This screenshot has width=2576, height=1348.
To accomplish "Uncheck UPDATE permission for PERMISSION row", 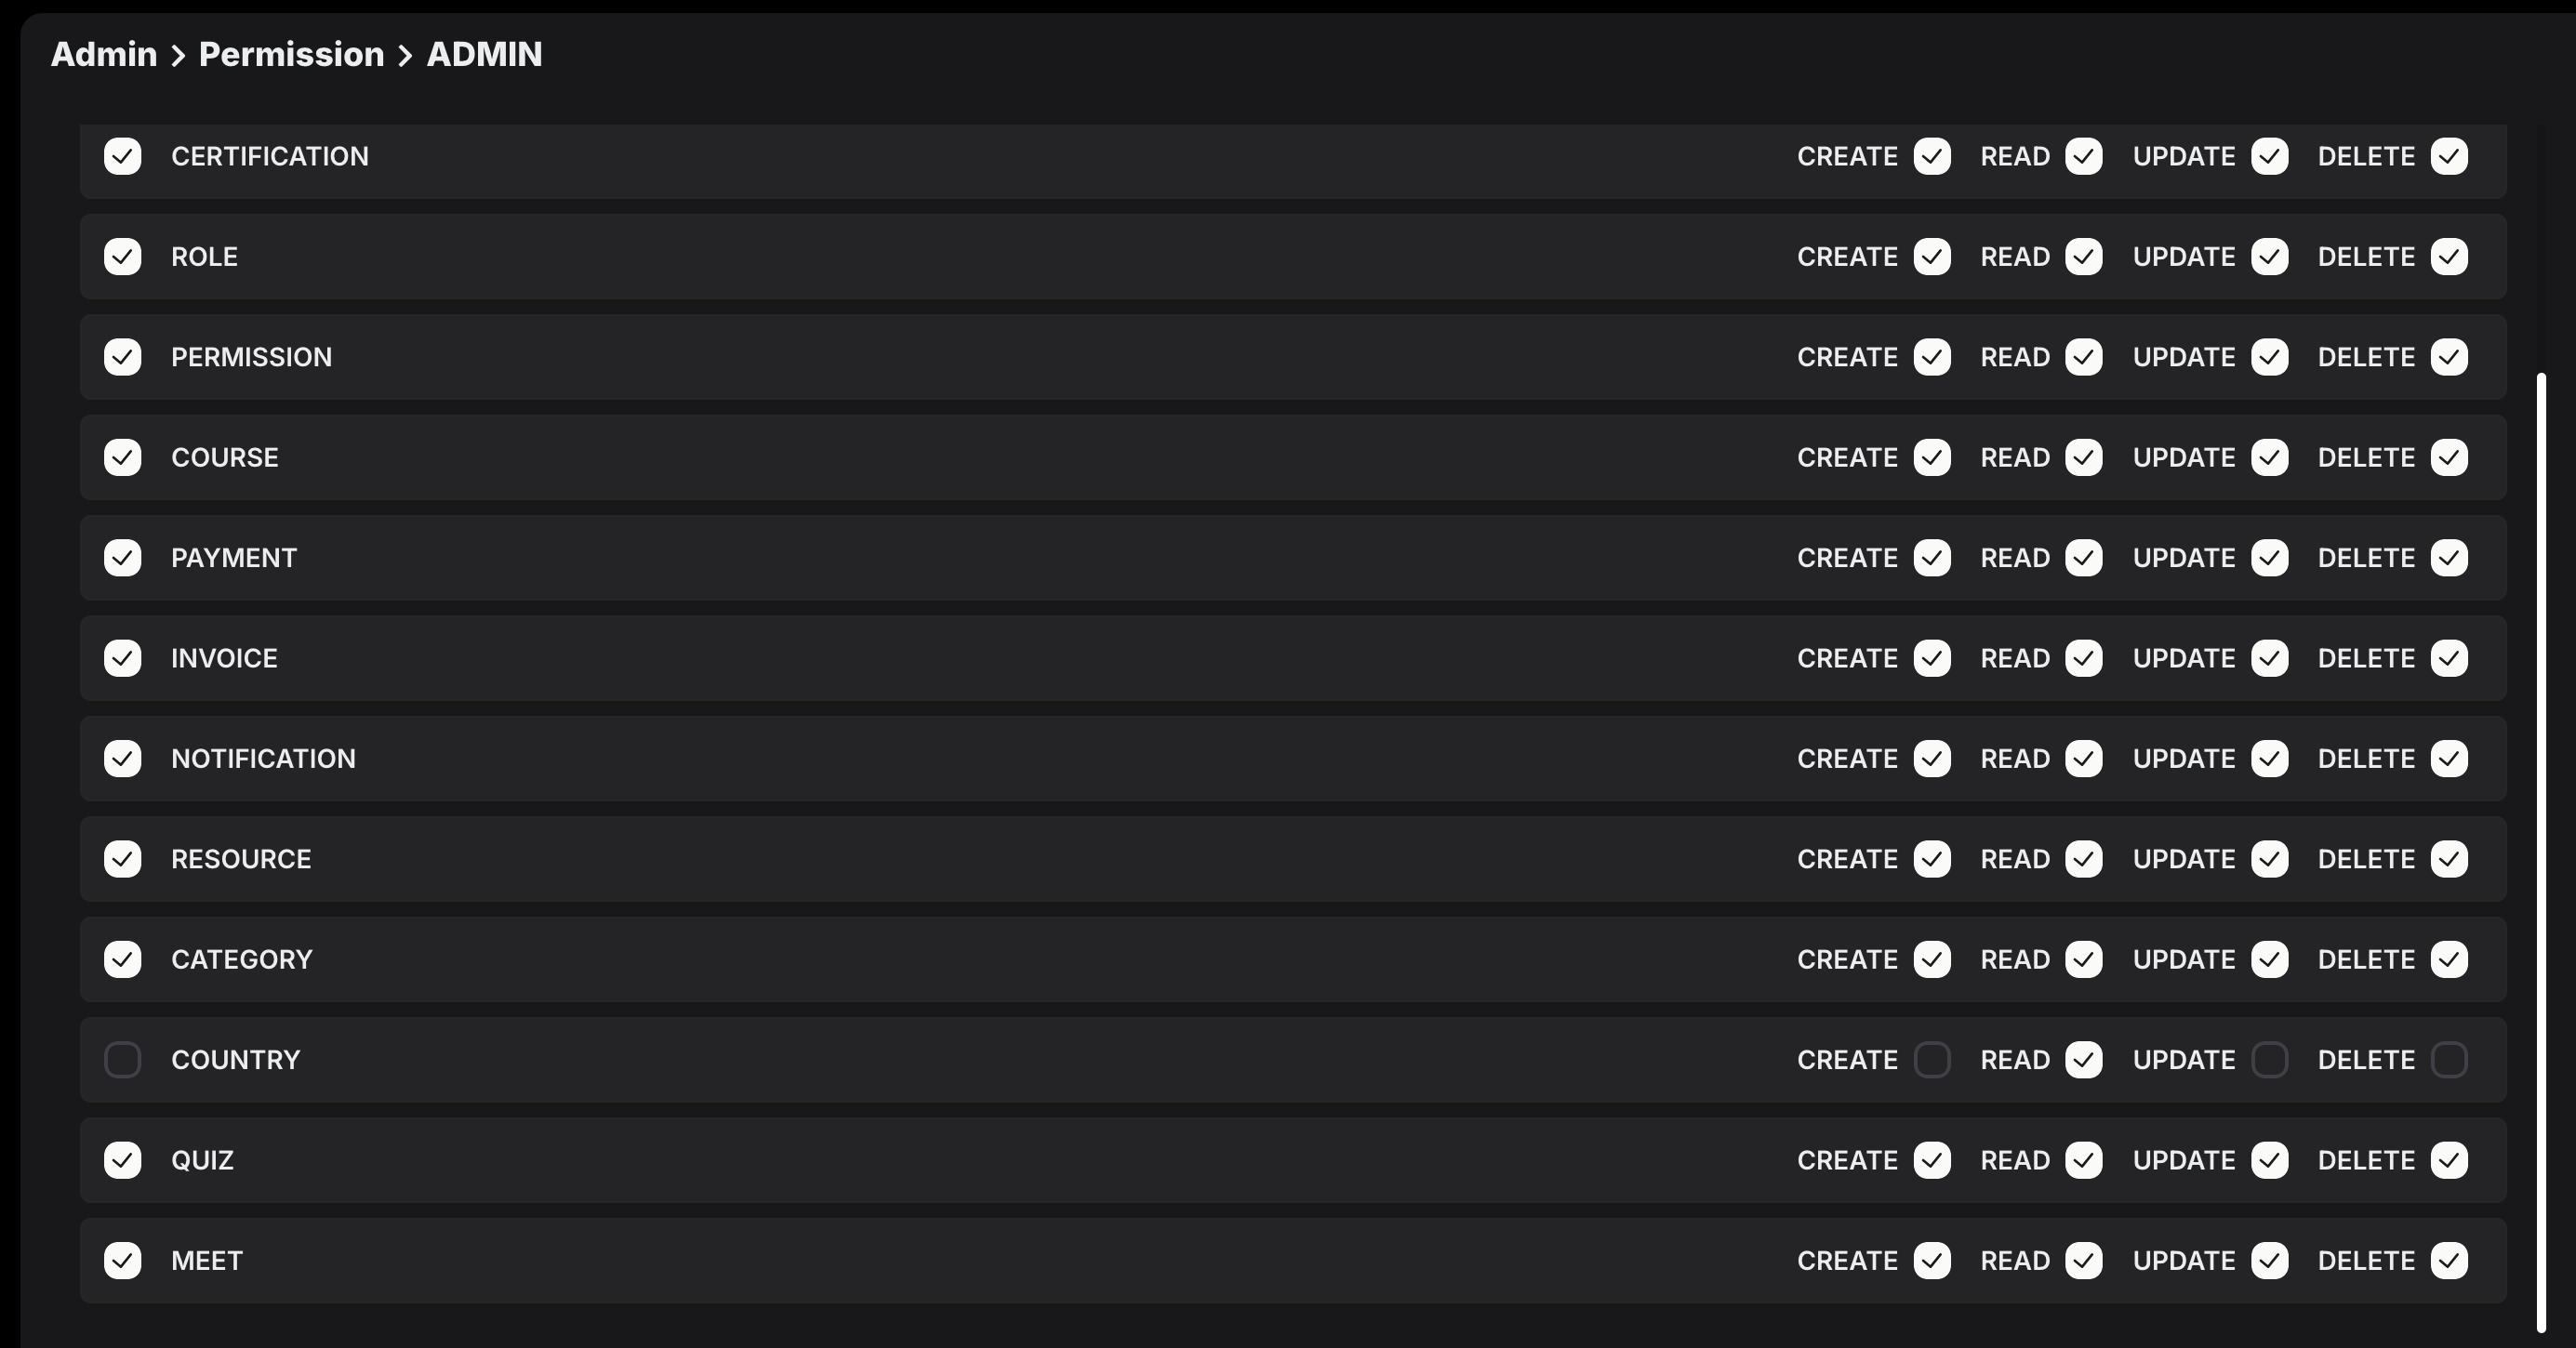I will tap(2270, 357).
